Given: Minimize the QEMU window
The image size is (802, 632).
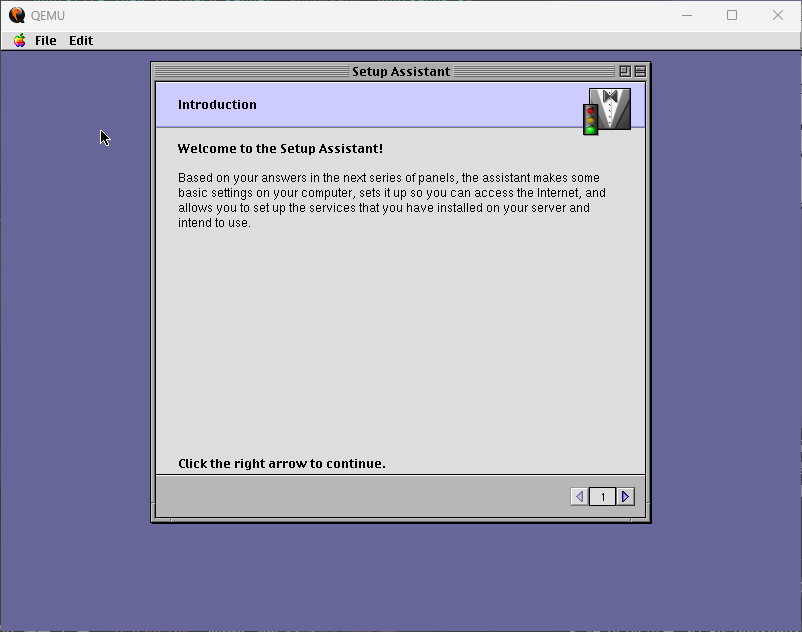Looking at the screenshot, I should [x=687, y=15].
